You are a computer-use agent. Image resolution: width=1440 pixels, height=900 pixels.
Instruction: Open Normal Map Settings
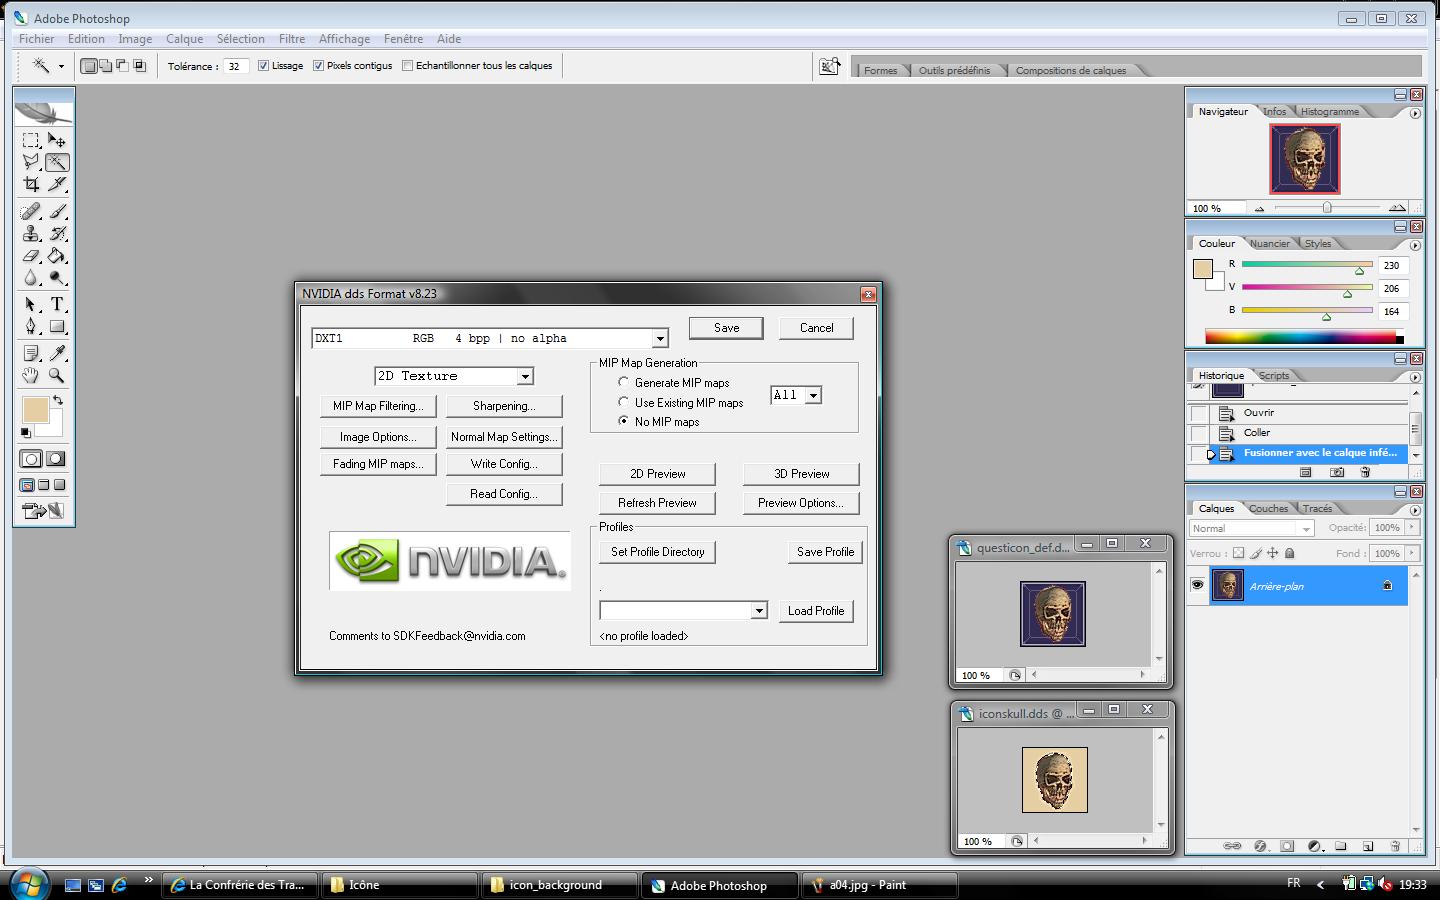[x=503, y=437]
